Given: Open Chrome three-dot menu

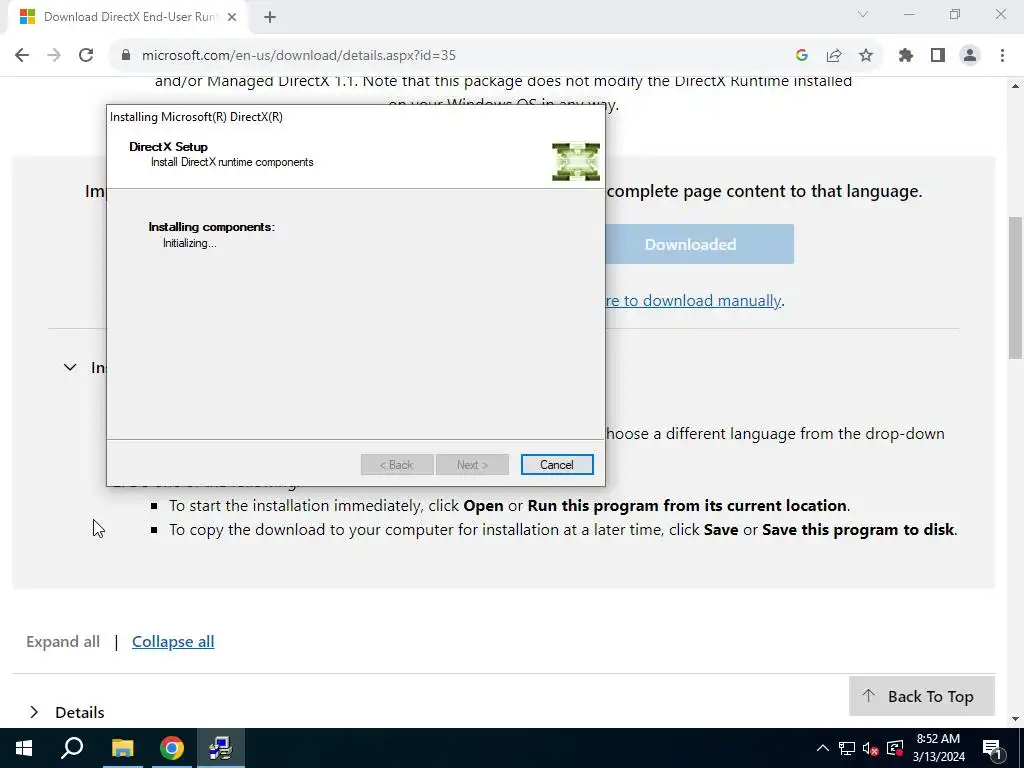Looking at the screenshot, I should tap(1002, 56).
